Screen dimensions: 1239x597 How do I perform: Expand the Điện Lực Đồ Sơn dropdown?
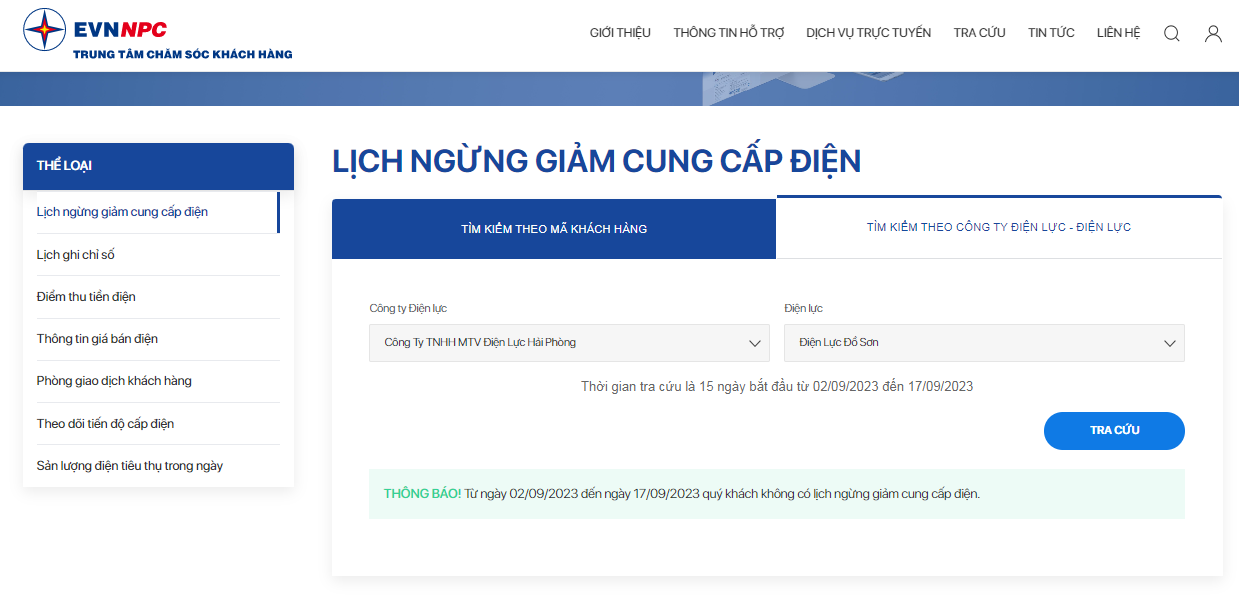point(984,343)
